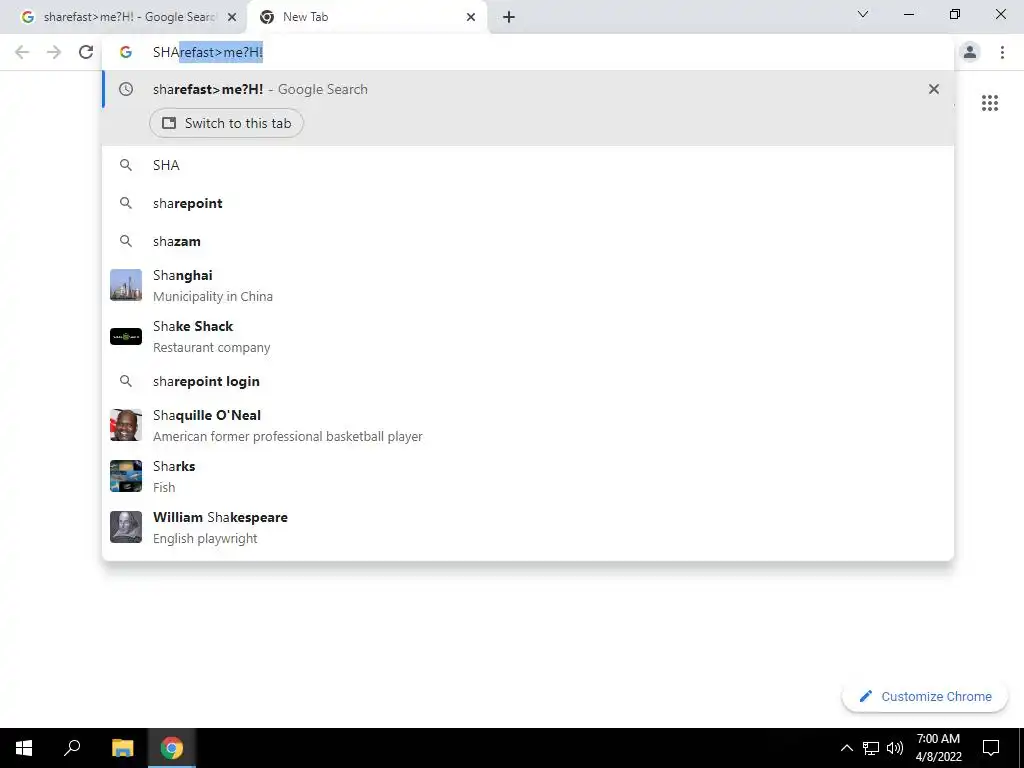
Task: Click the back navigation arrow
Action: [x=22, y=52]
